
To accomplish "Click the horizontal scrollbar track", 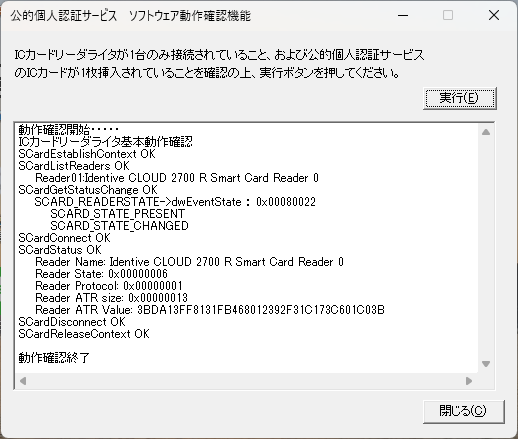I will point(246,381).
